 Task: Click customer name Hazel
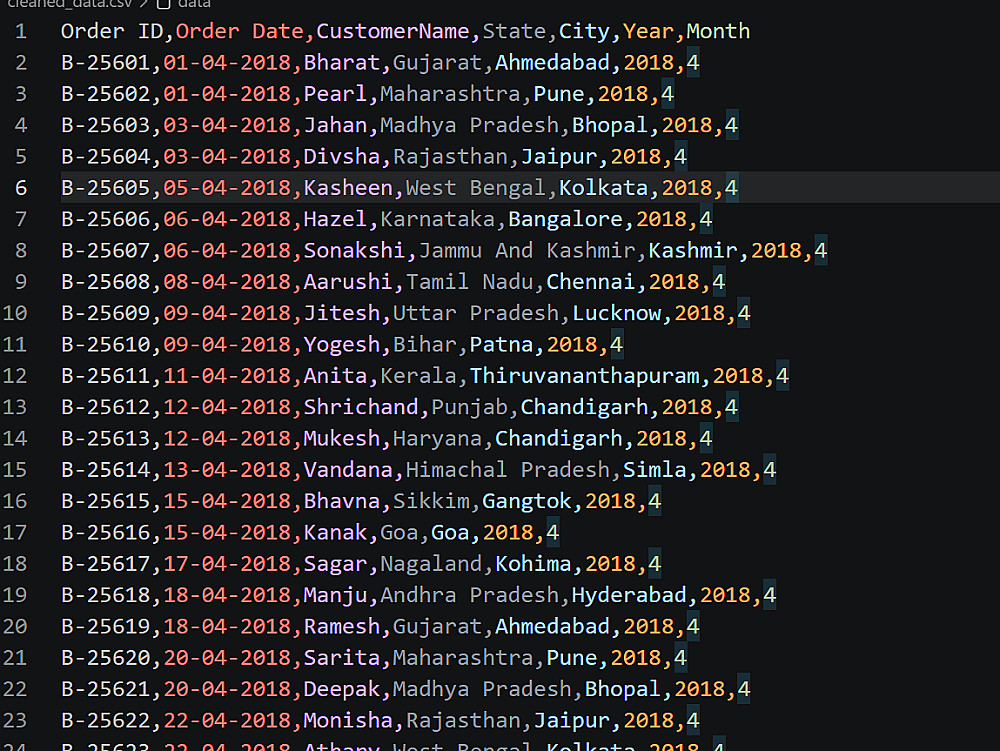(335, 219)
